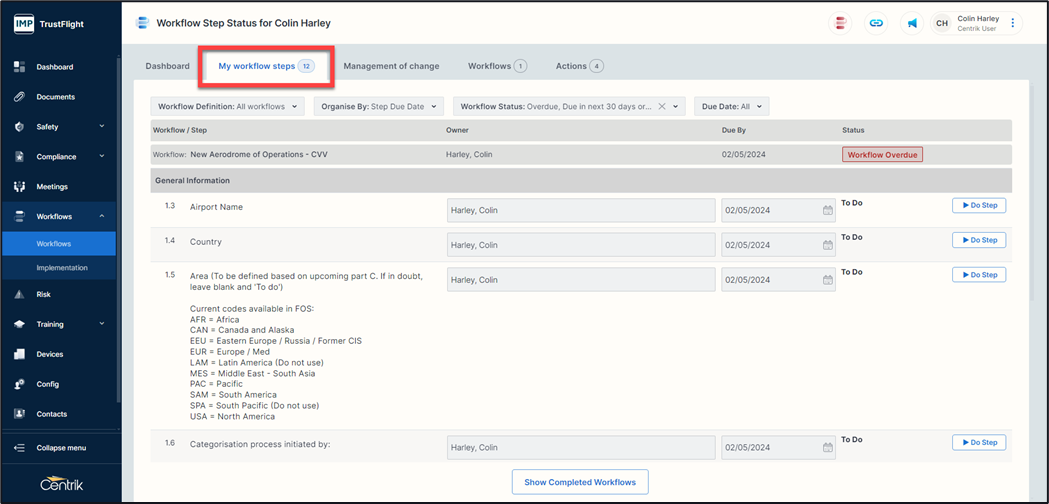Open the Due Date filter dropdown
The height and width of the screenshot is (504, 1049).
pyautogui.click(x=731, y=106)
